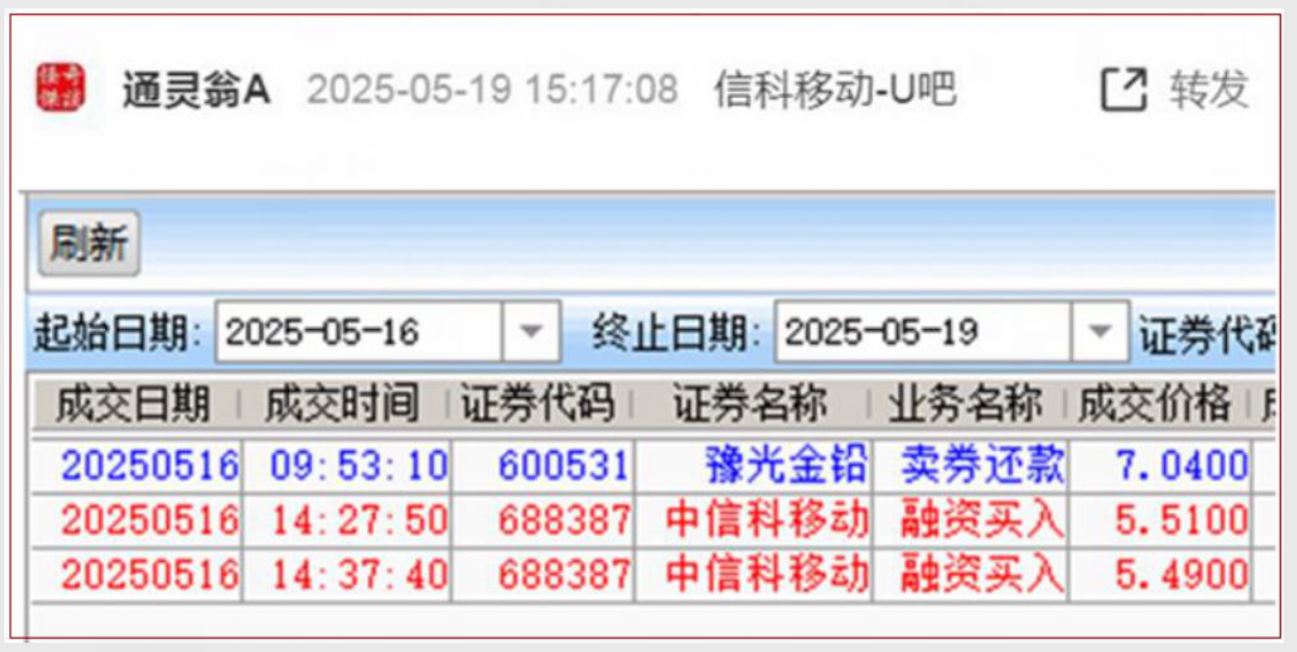Open the 通灵翁A username link
1297x652 pixels.
[196, 91]
